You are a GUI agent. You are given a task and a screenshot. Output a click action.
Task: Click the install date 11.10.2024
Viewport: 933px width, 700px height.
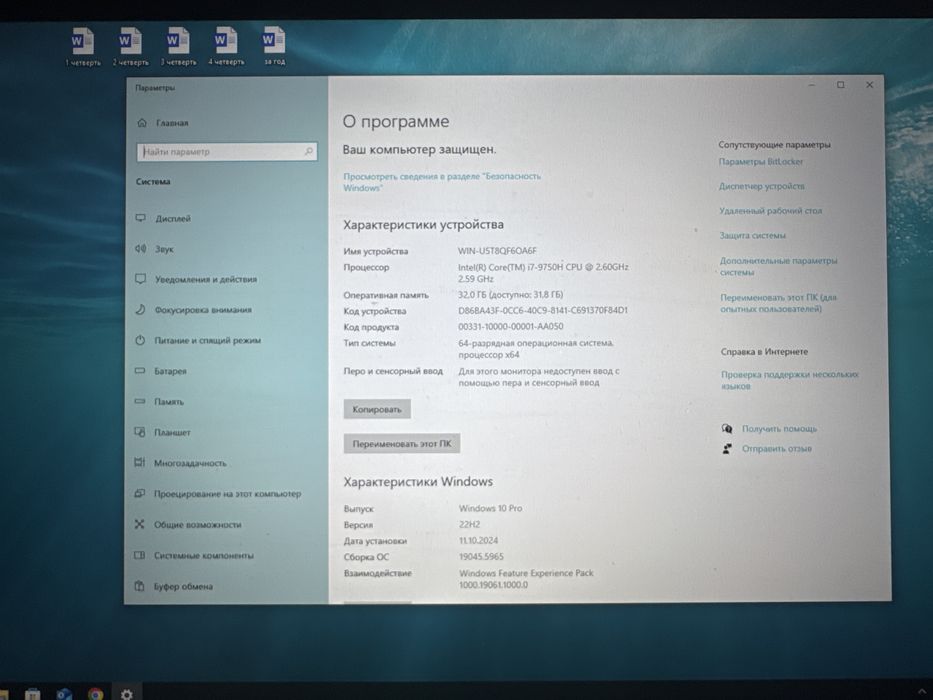[478, 540]
